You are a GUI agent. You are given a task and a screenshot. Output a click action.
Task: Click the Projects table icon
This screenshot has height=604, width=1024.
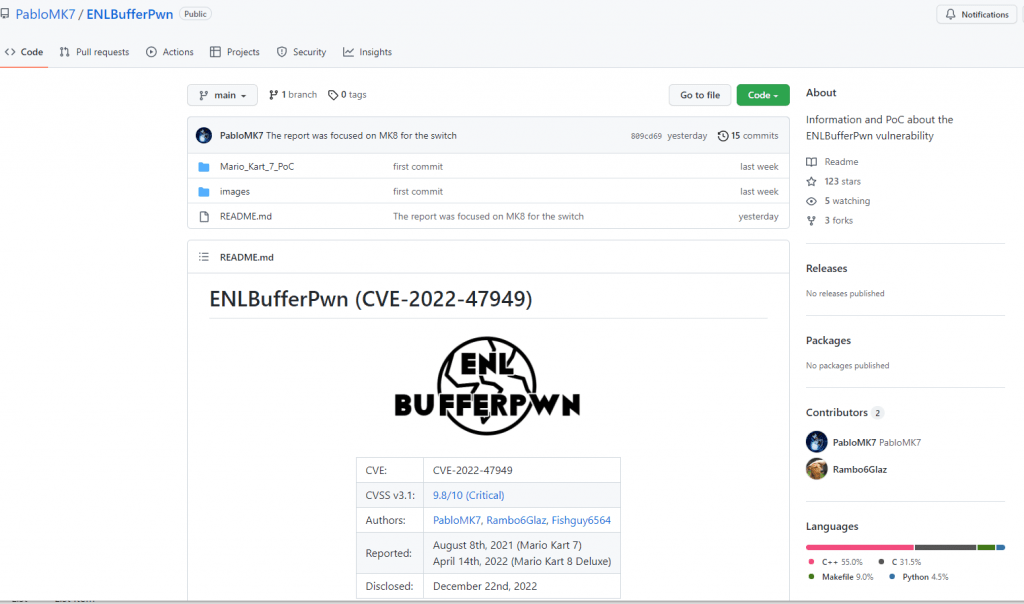coord(216,52)
